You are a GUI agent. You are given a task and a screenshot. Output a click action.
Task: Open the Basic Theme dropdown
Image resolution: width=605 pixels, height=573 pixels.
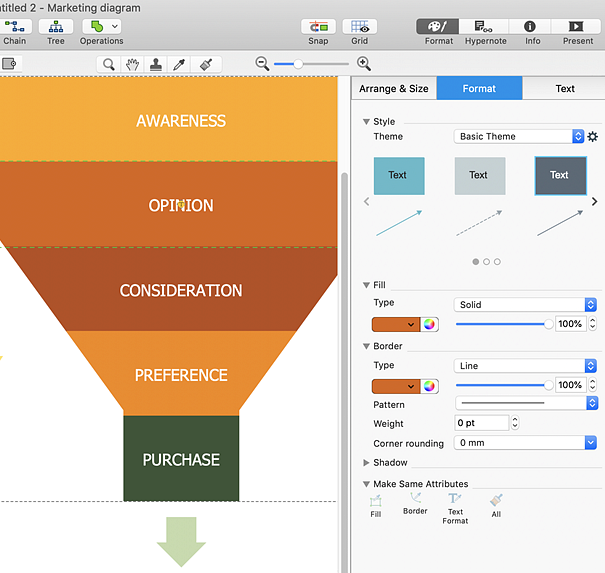pyautogui.click(x=519, y=137)
